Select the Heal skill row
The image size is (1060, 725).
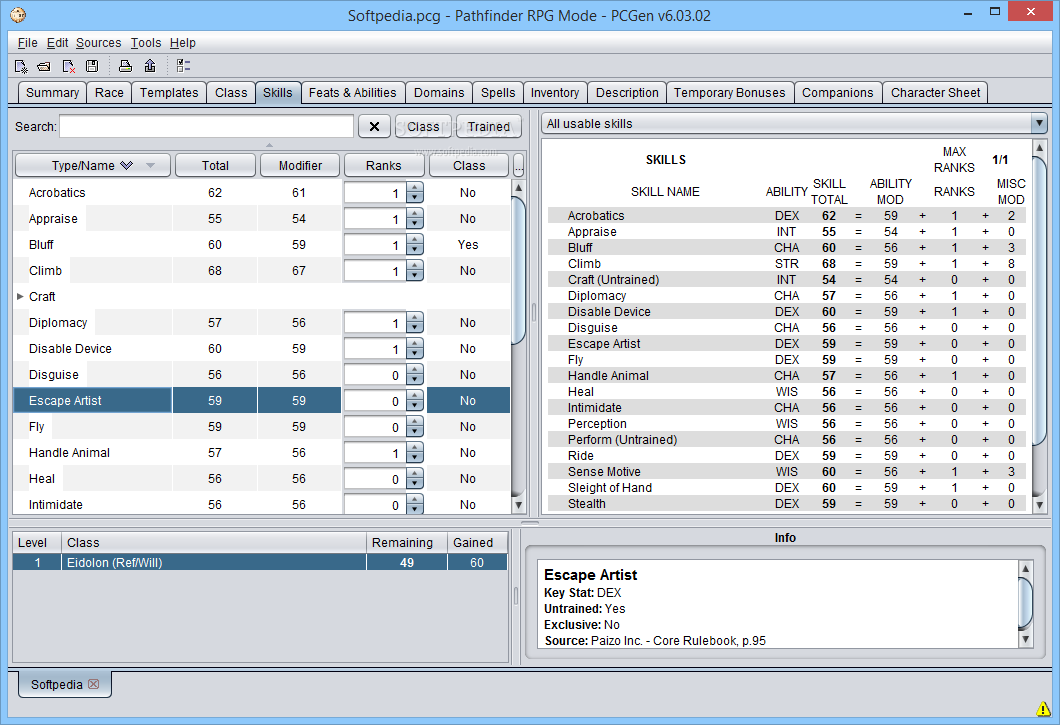coord(262,479)
